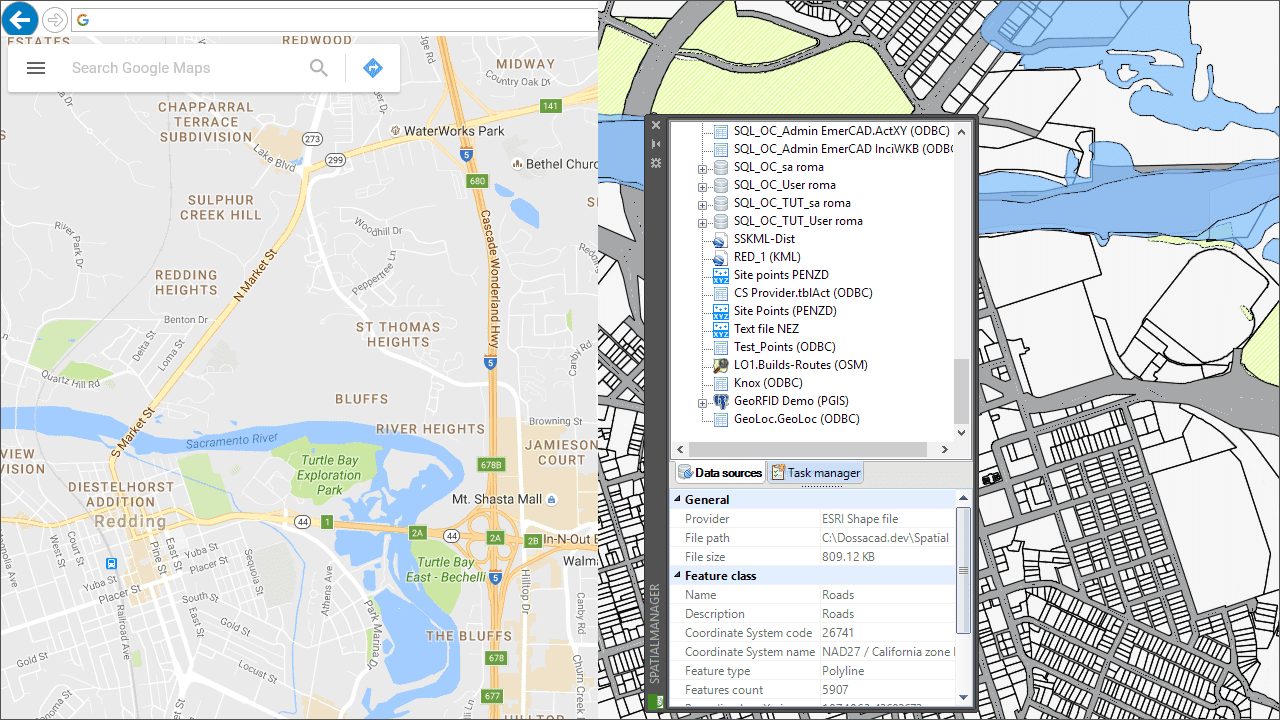
Task: Expand the SQL_OC_User roma node
Action: [703, 185]
